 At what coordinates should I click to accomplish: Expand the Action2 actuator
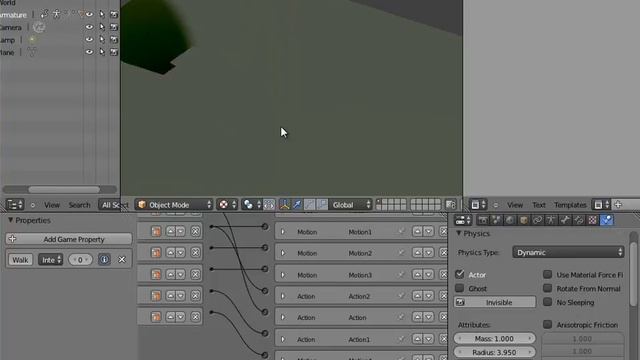282,296
